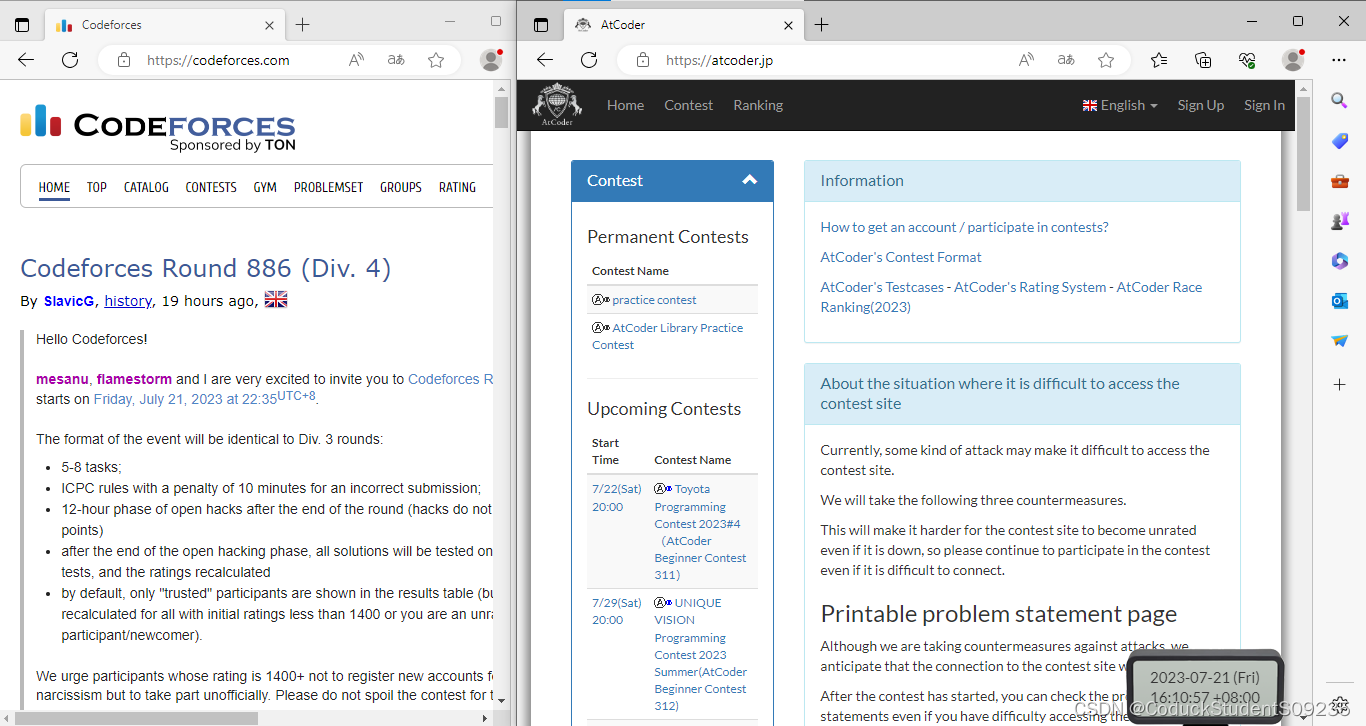View site info lock for codeforces.com
1366x726 pixels.
coord(124,60)
